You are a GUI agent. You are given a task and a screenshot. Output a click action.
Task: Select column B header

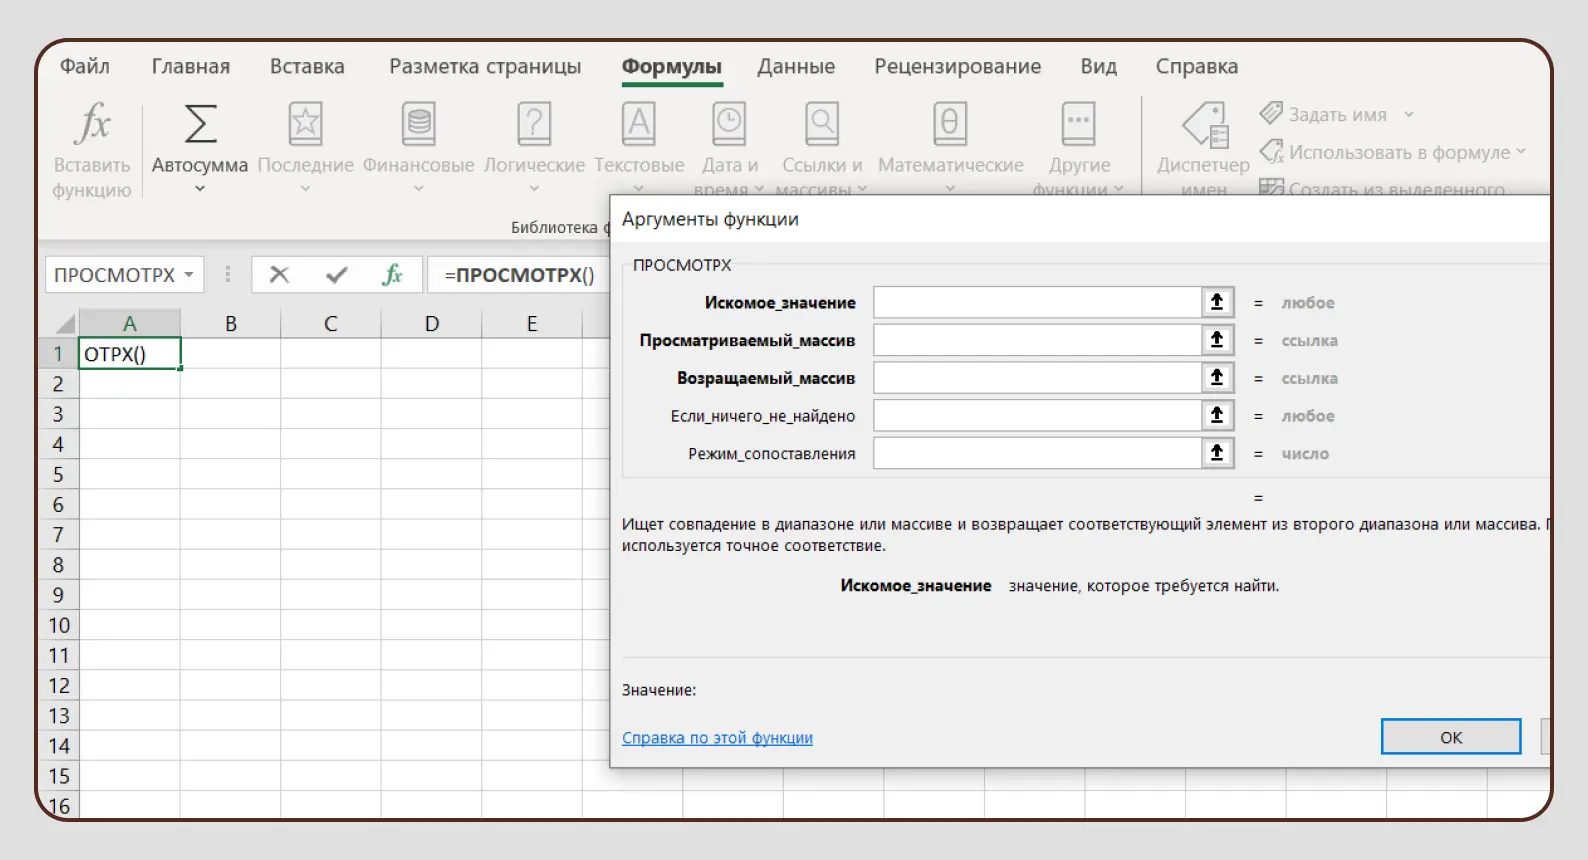click(231, 324)
